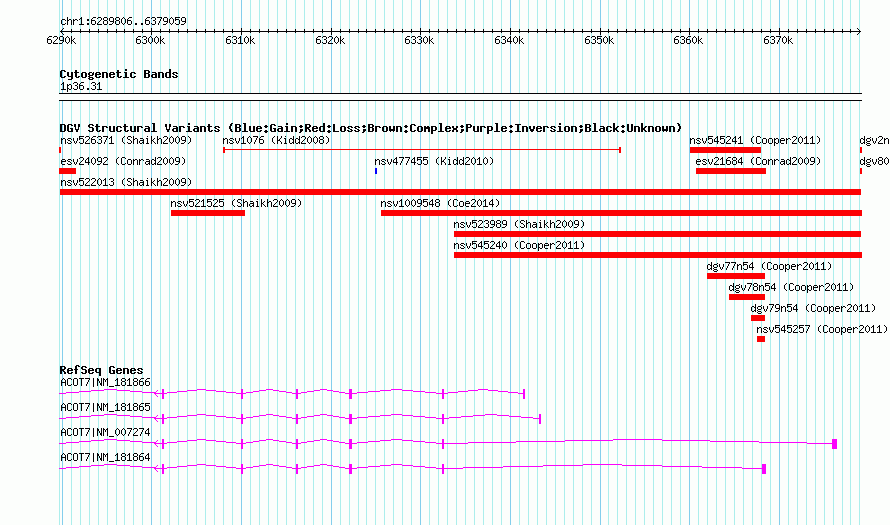
Task: Click the esv24092 (Conrad2009) red bar
Action: 68,171
